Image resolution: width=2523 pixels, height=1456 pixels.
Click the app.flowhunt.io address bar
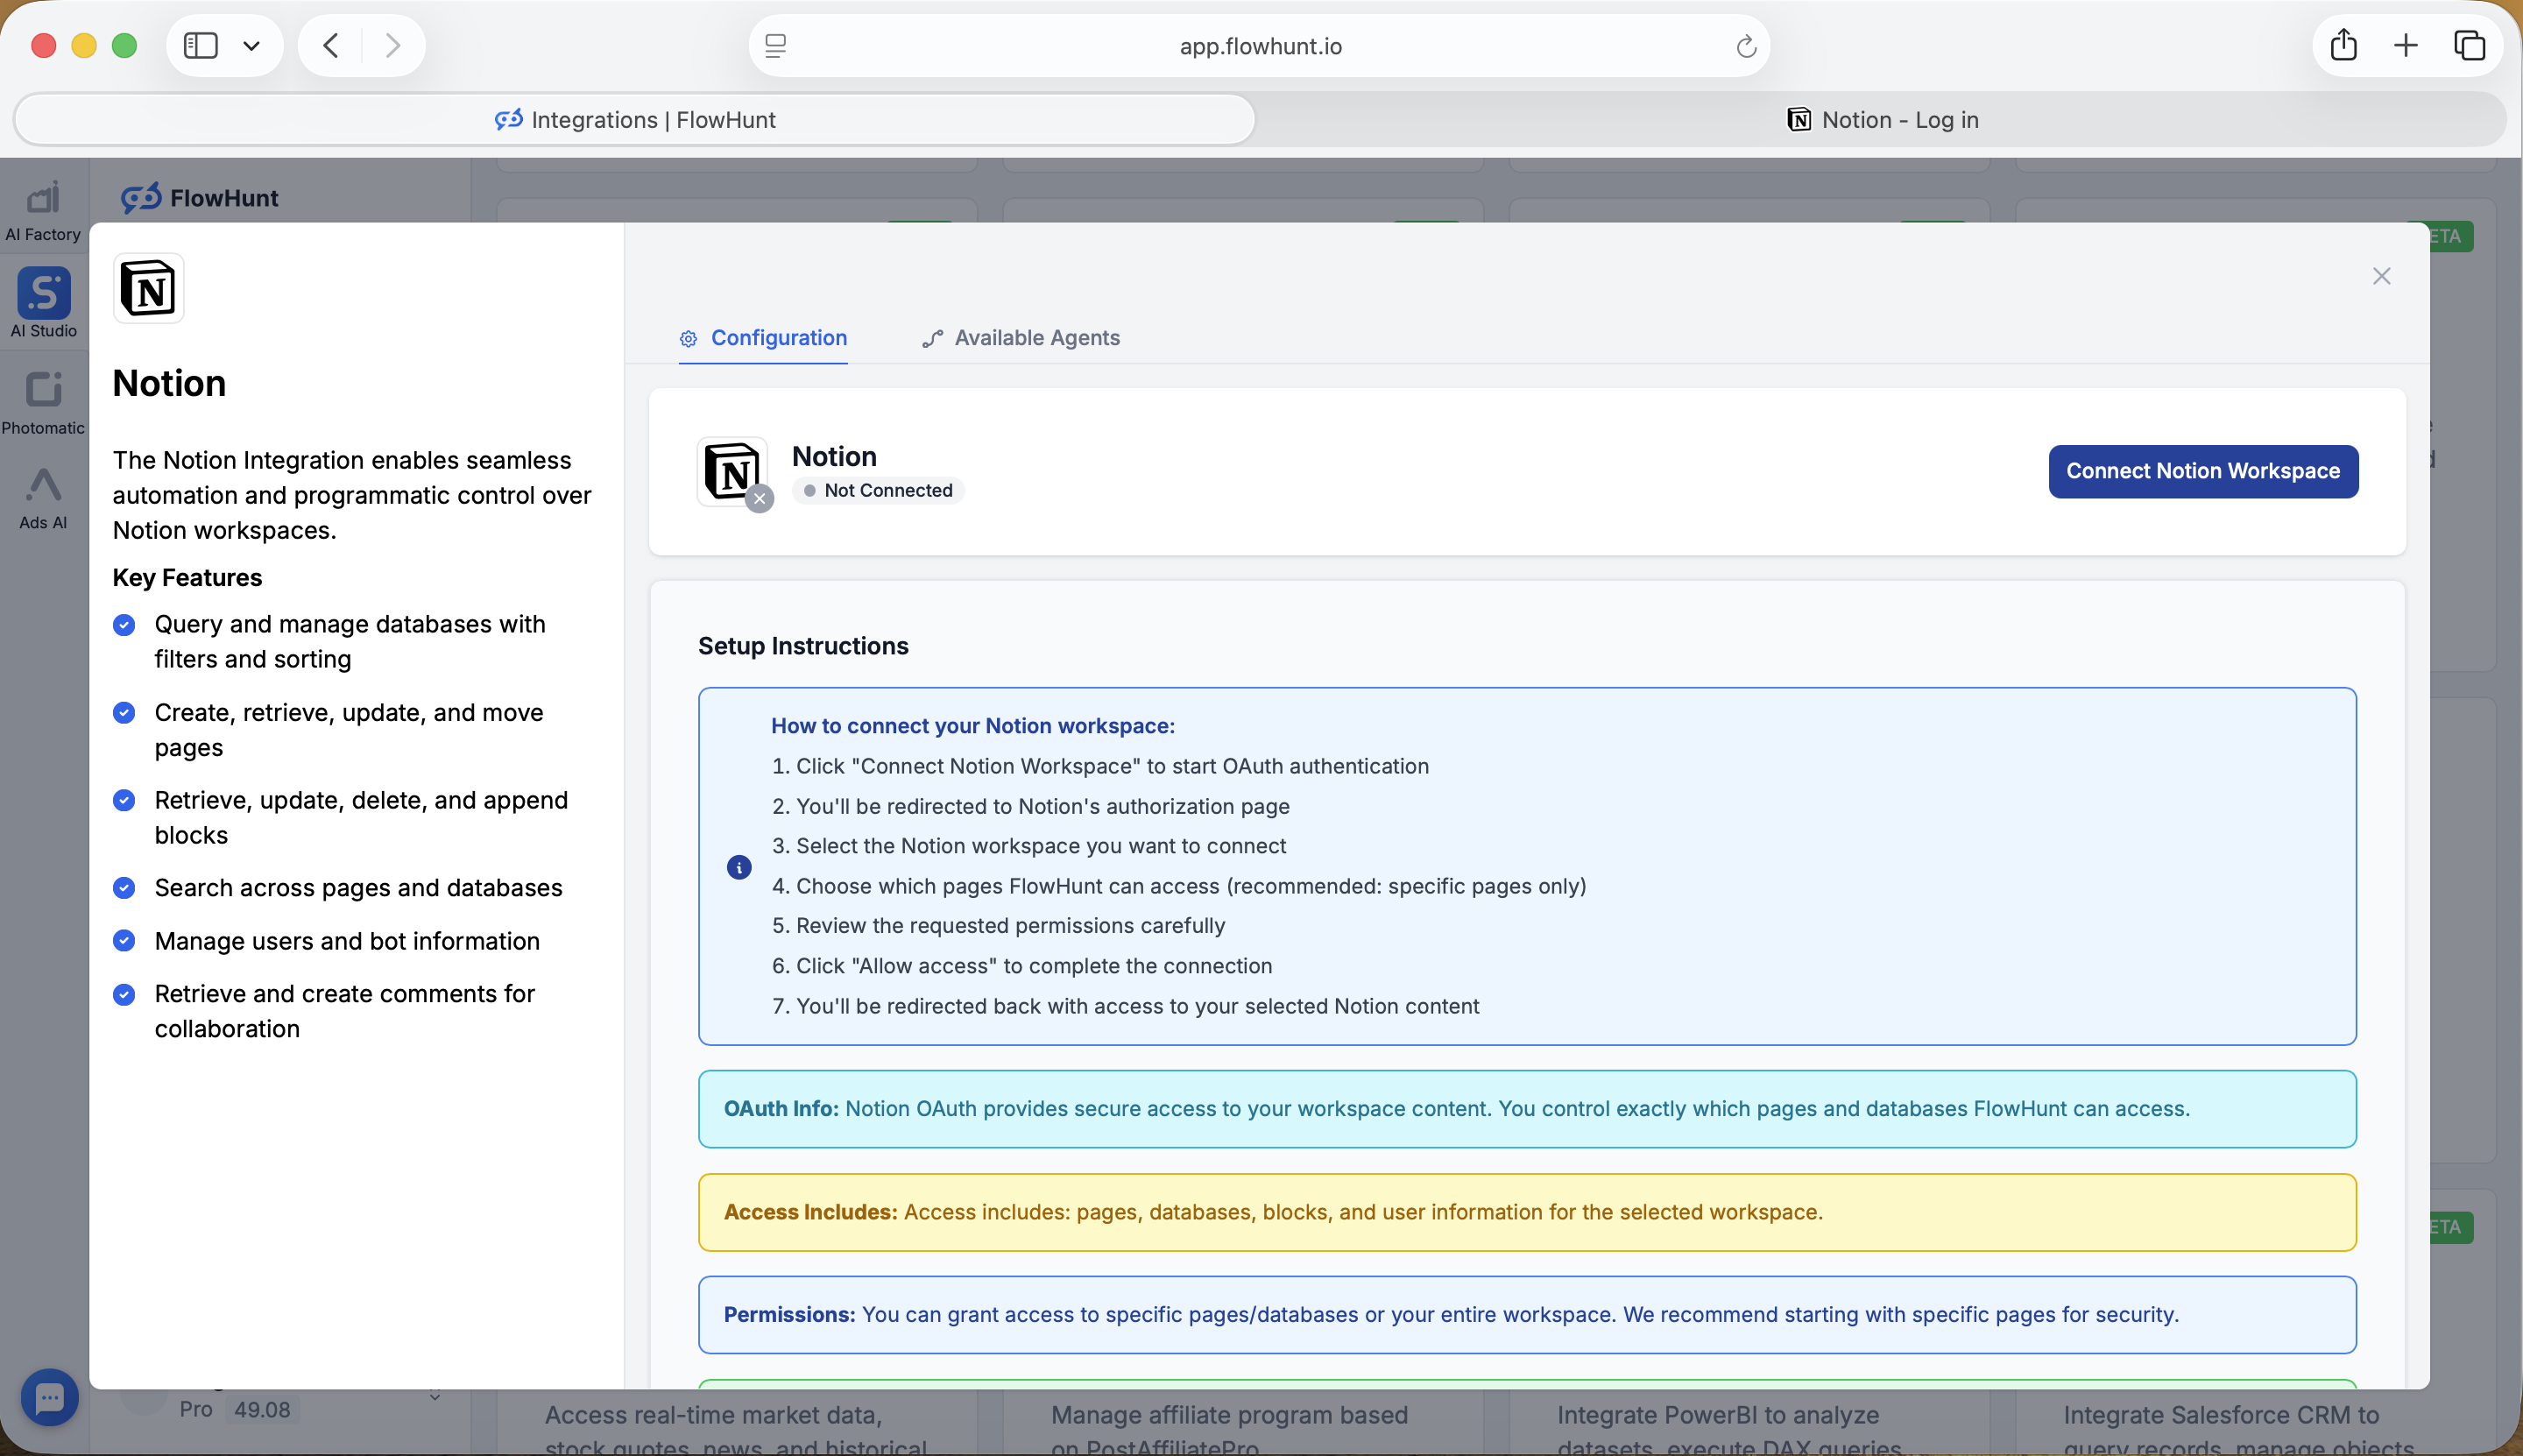tap(1260, 46)
